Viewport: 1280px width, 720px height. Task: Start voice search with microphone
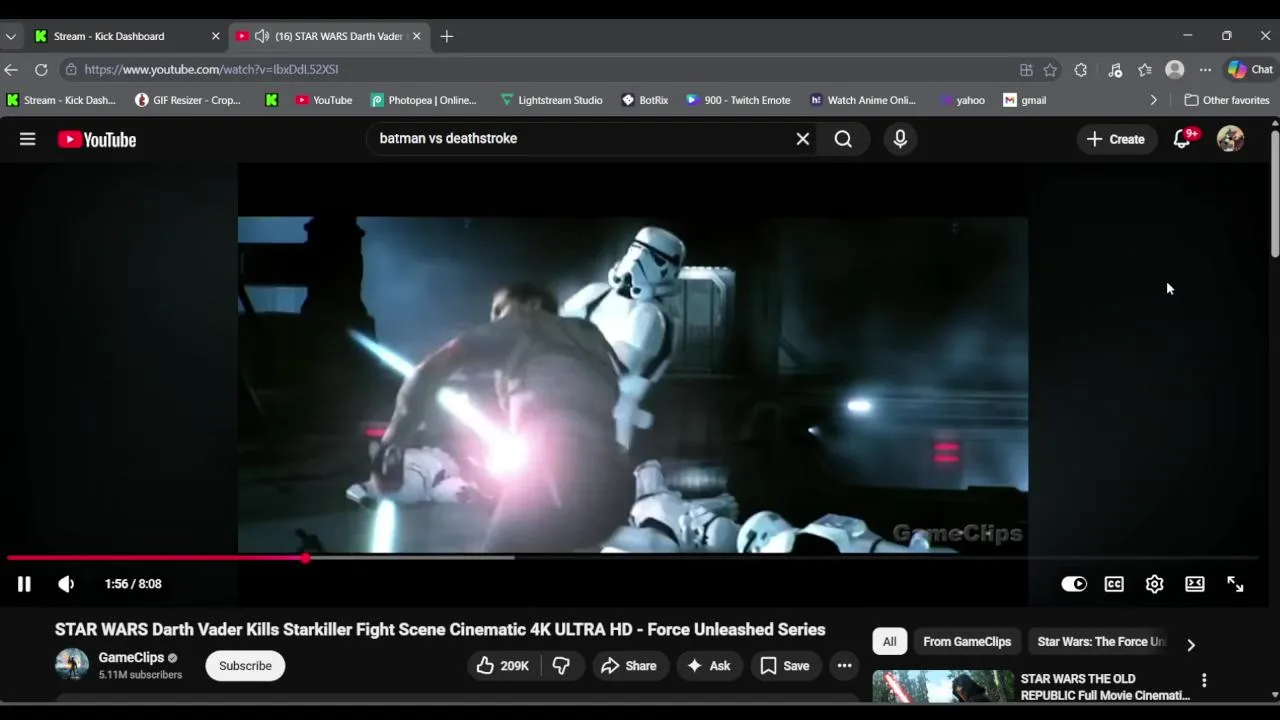(900, 139)
